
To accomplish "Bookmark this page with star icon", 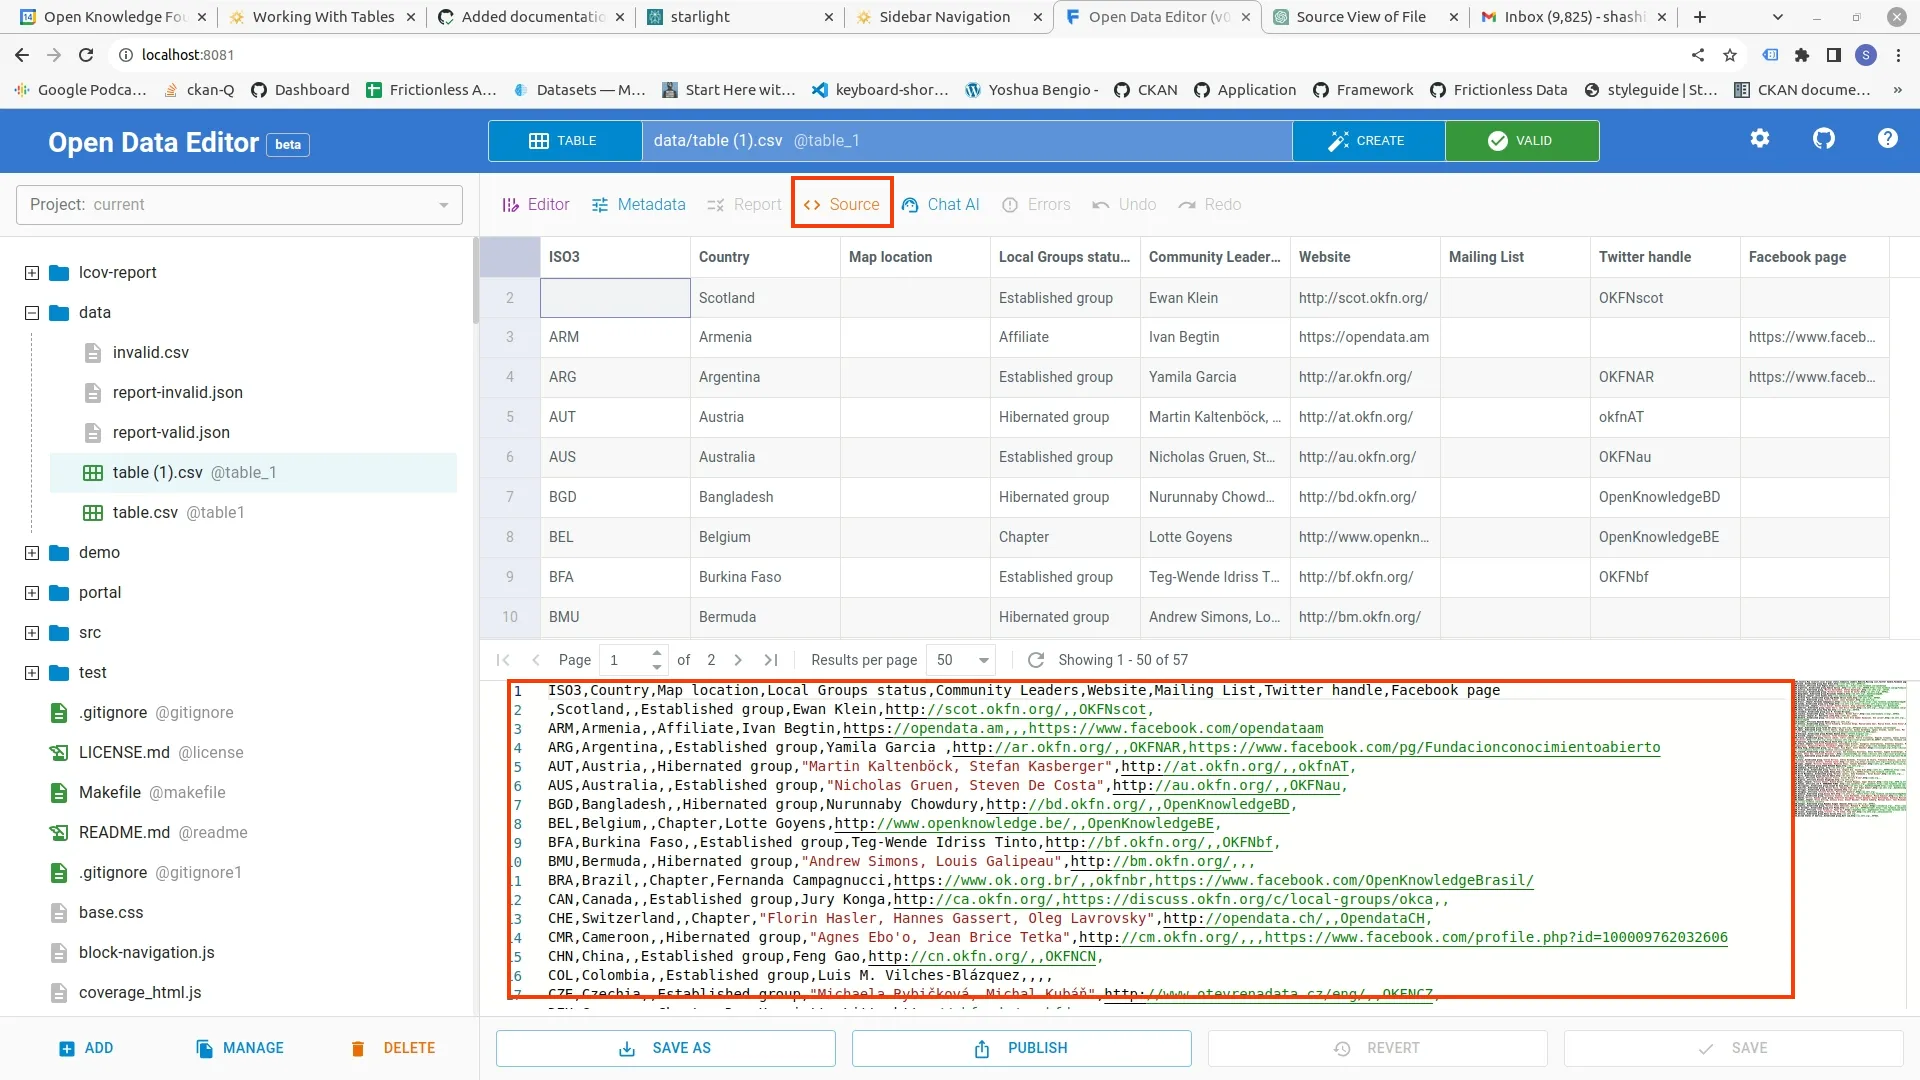I will 1730,55.
